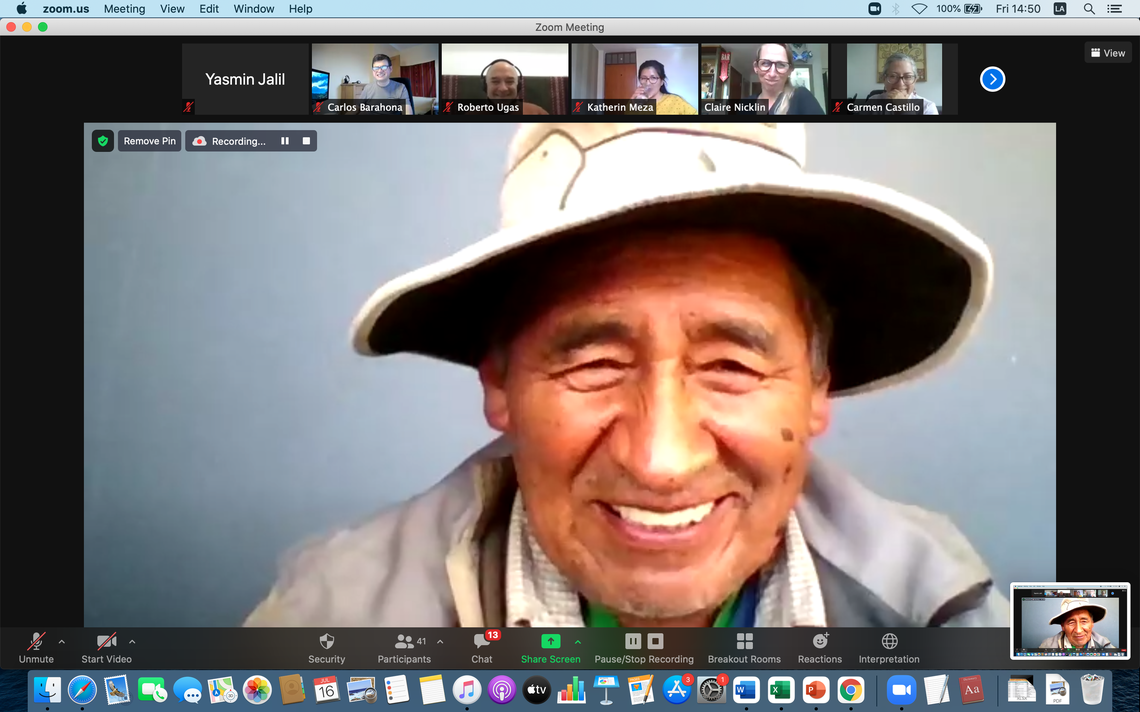Open the Participants panel
The height and width of the screenshot is (712, 1140).
click(404, 642)
